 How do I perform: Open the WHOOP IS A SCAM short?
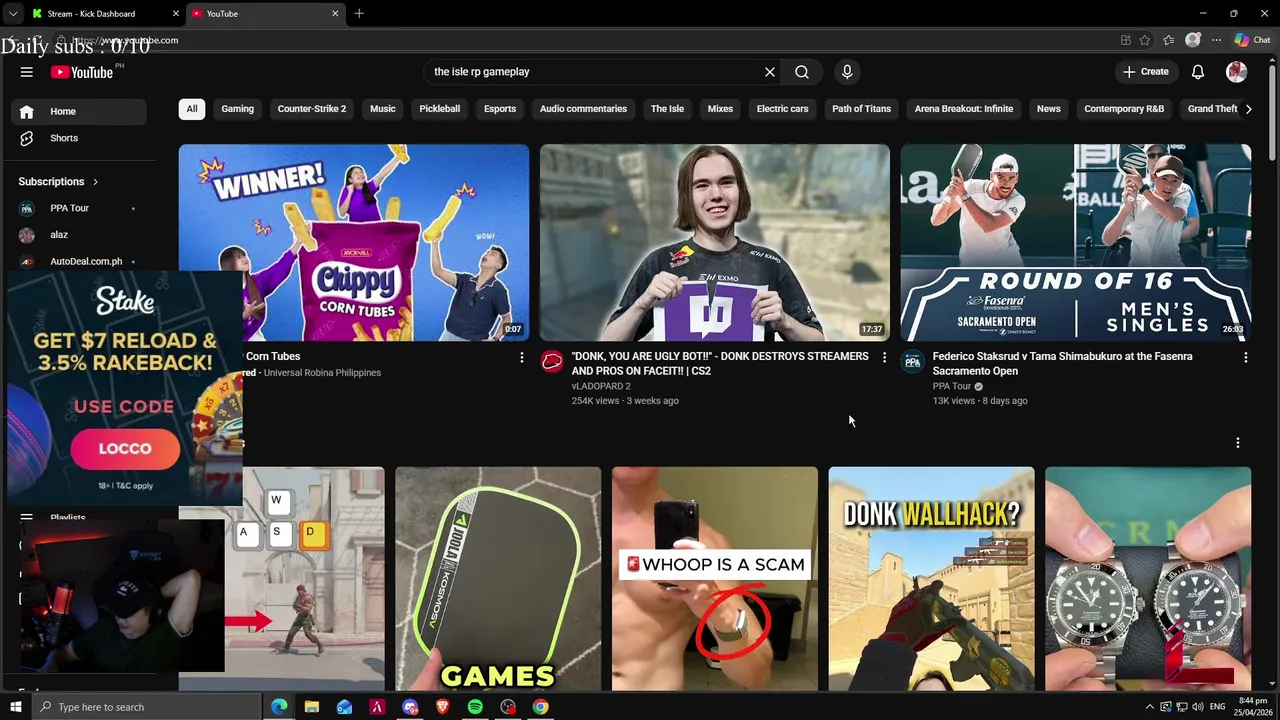click(715, 578)
